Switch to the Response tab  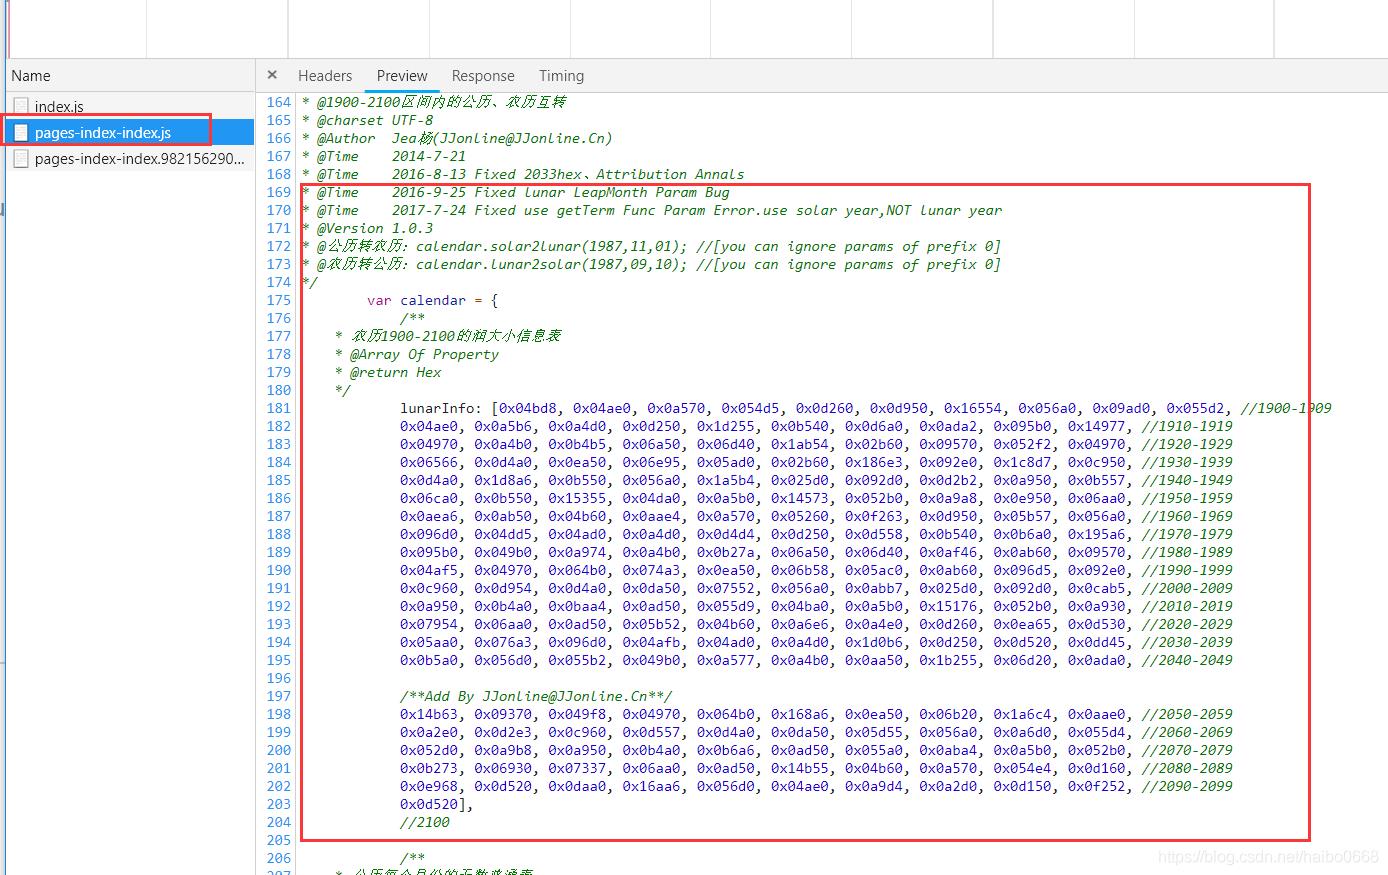click(483, 75)
